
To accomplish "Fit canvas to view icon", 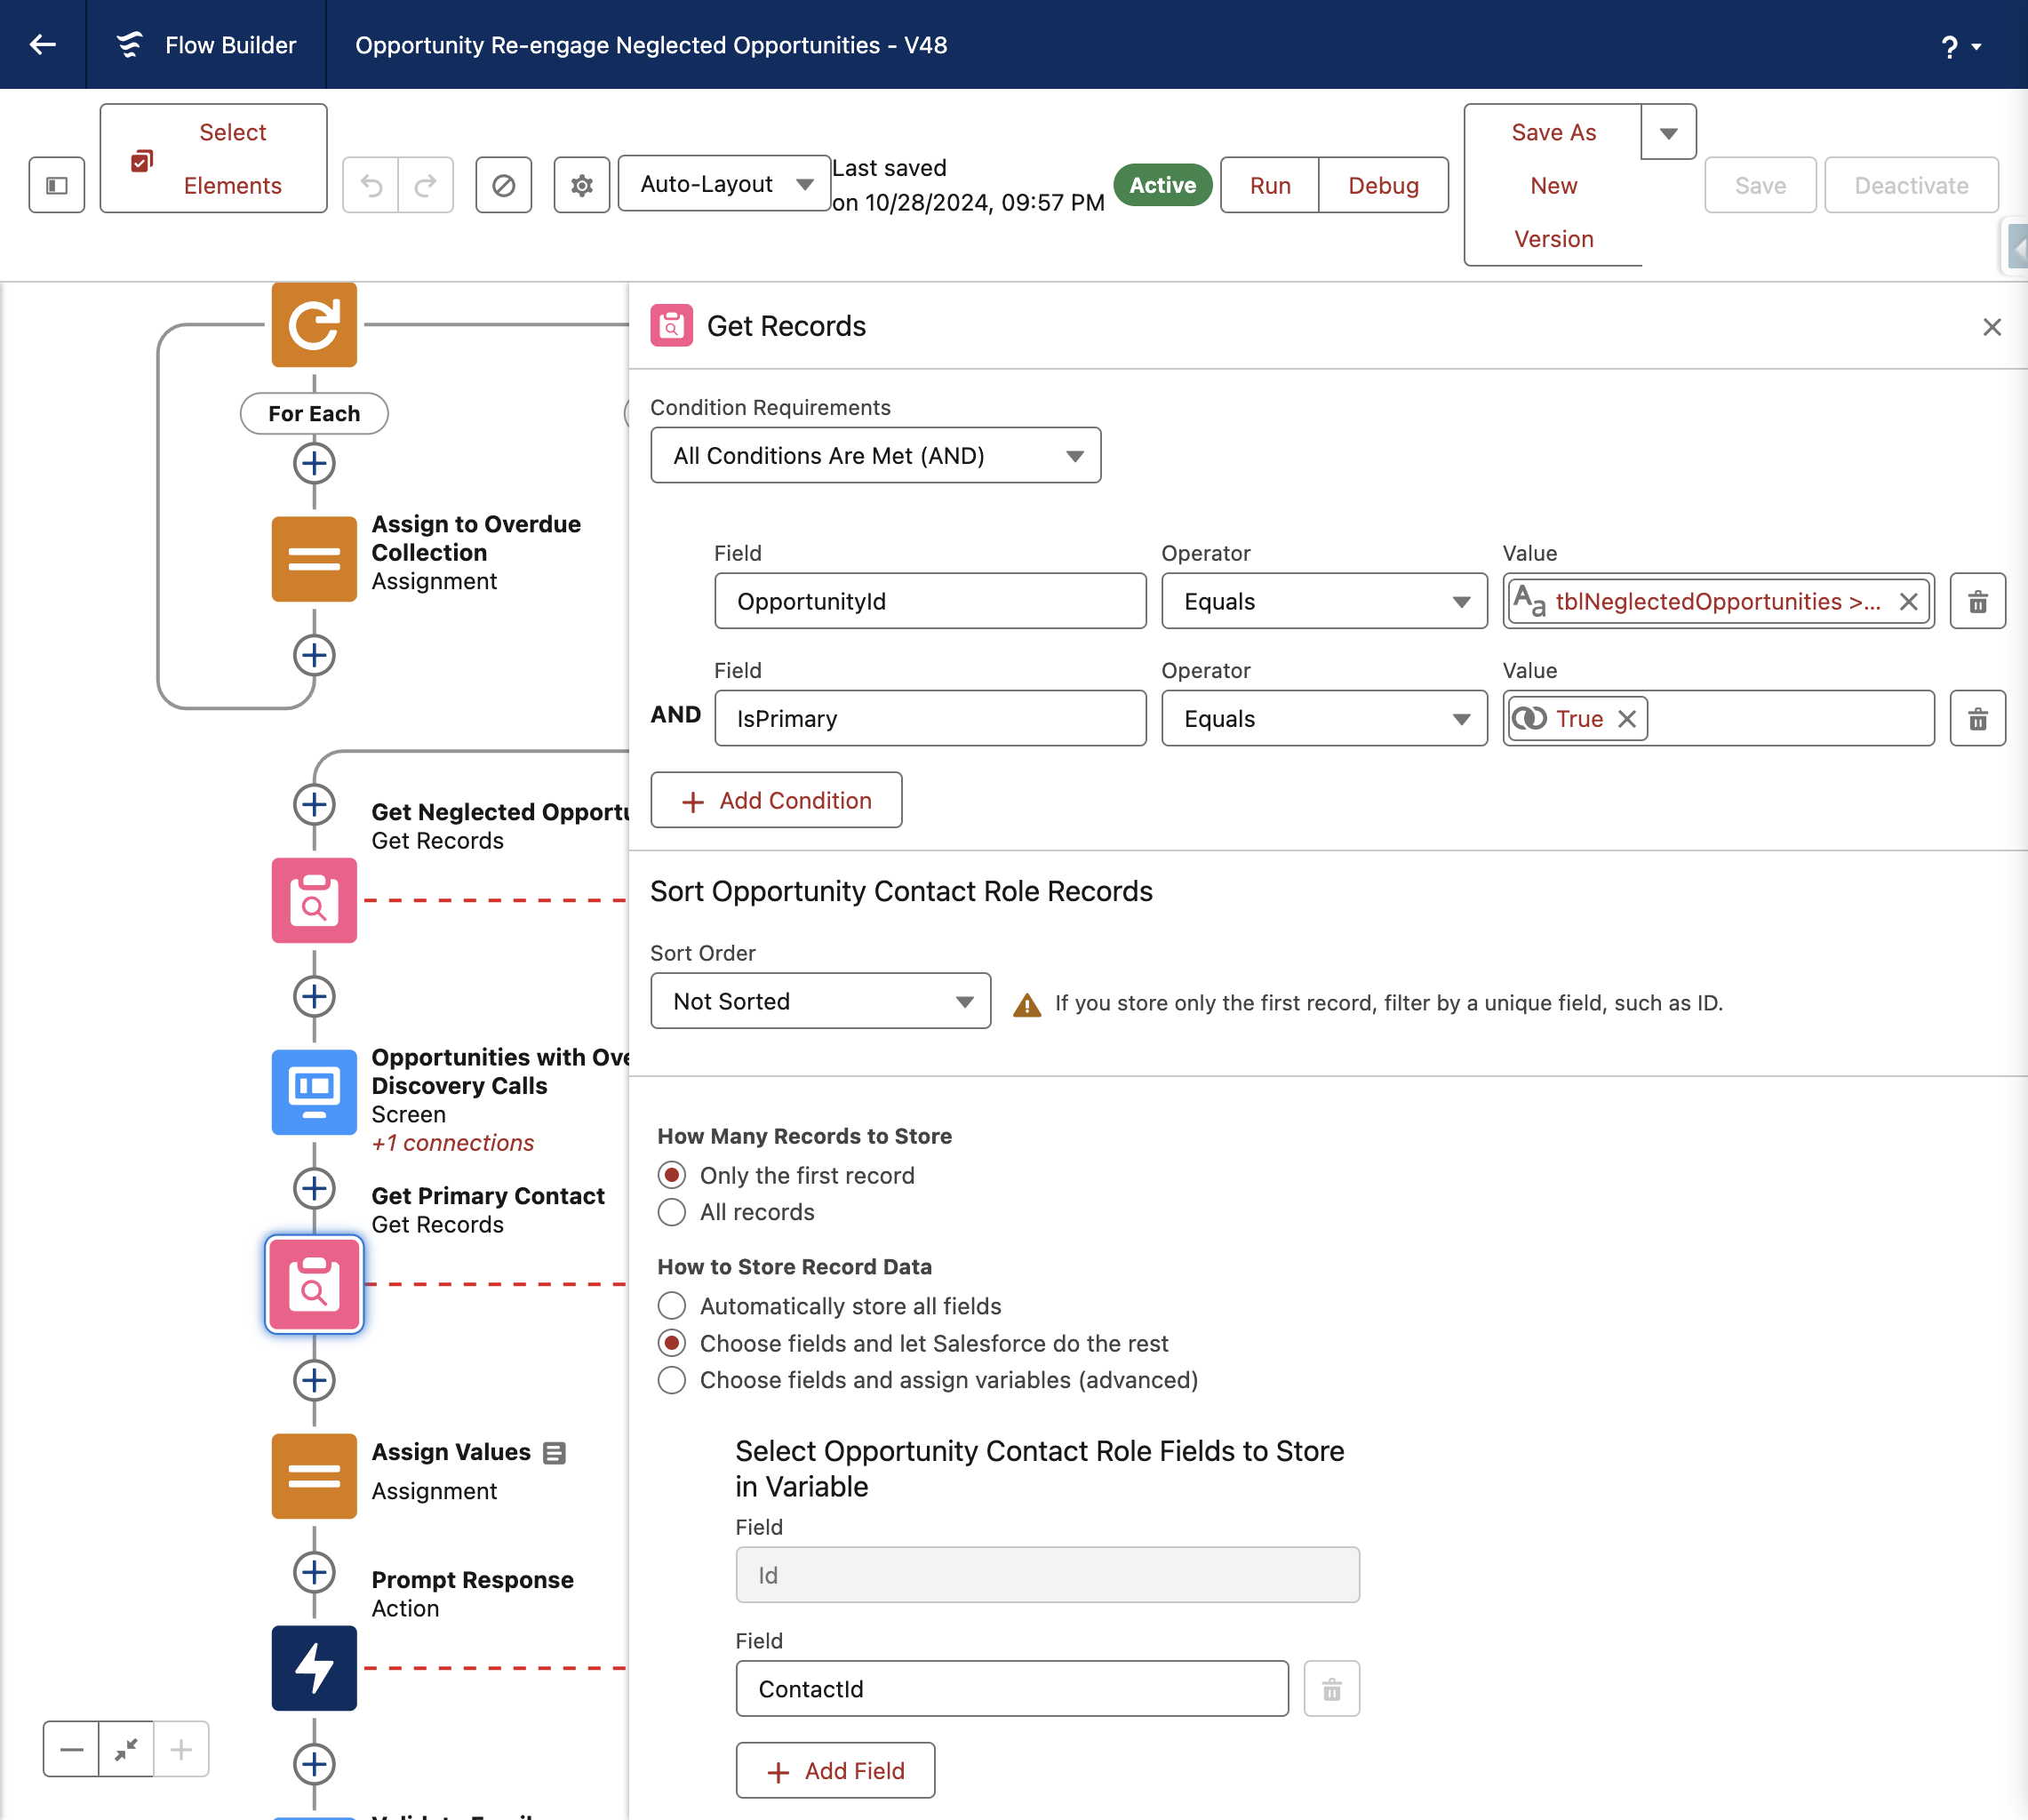I will [126, 1749].
